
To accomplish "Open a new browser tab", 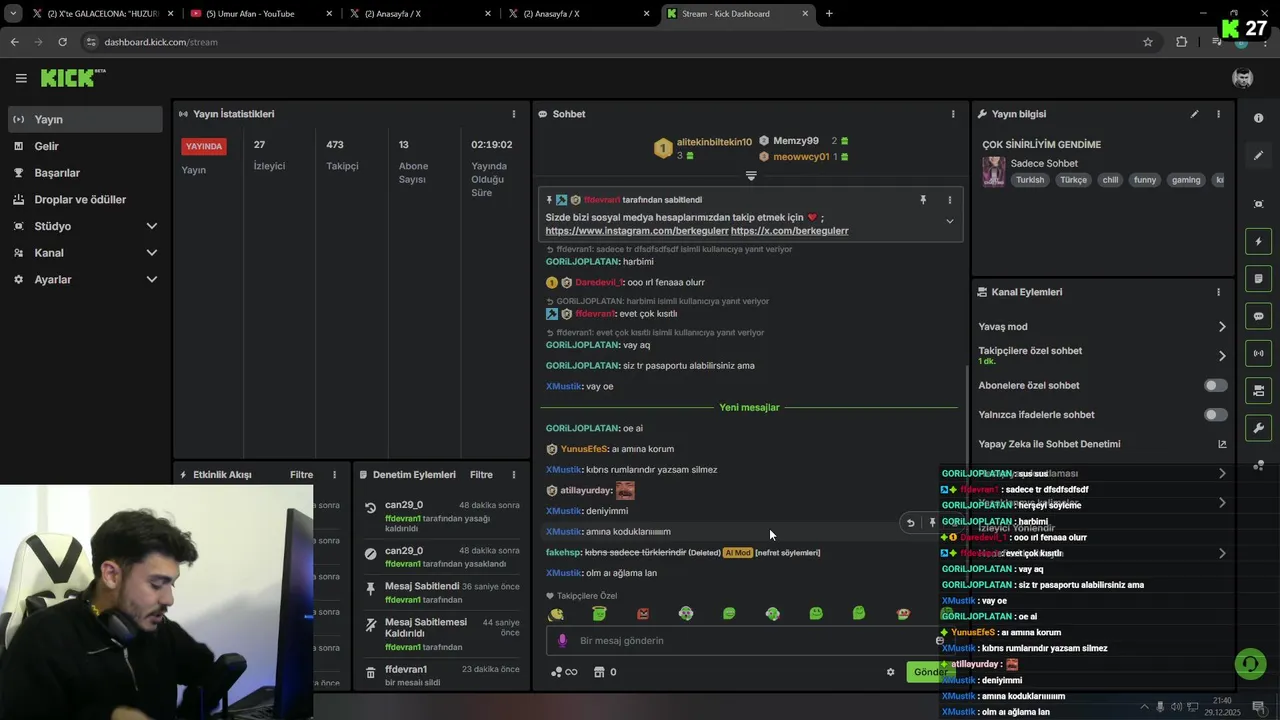I will (x=829, y=14).
